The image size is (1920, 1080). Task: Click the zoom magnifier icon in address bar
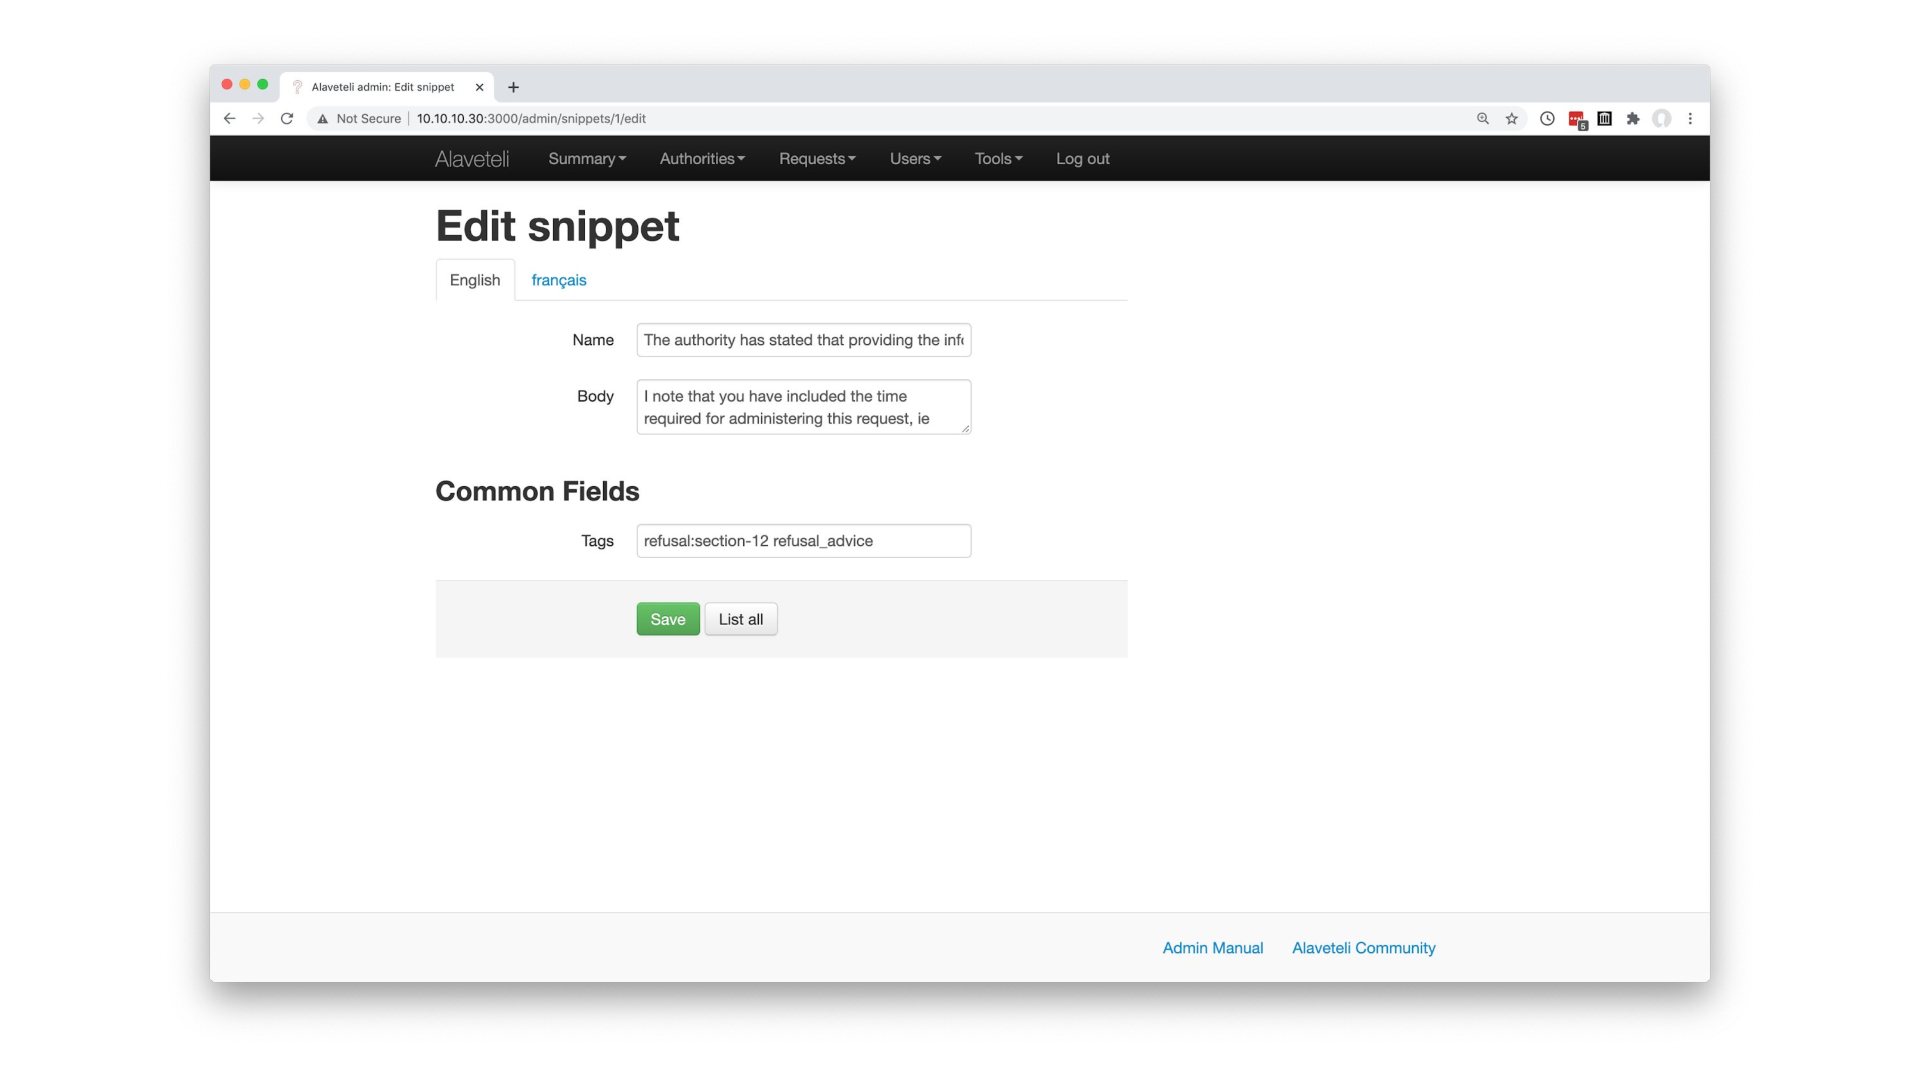click(1483, 118)
